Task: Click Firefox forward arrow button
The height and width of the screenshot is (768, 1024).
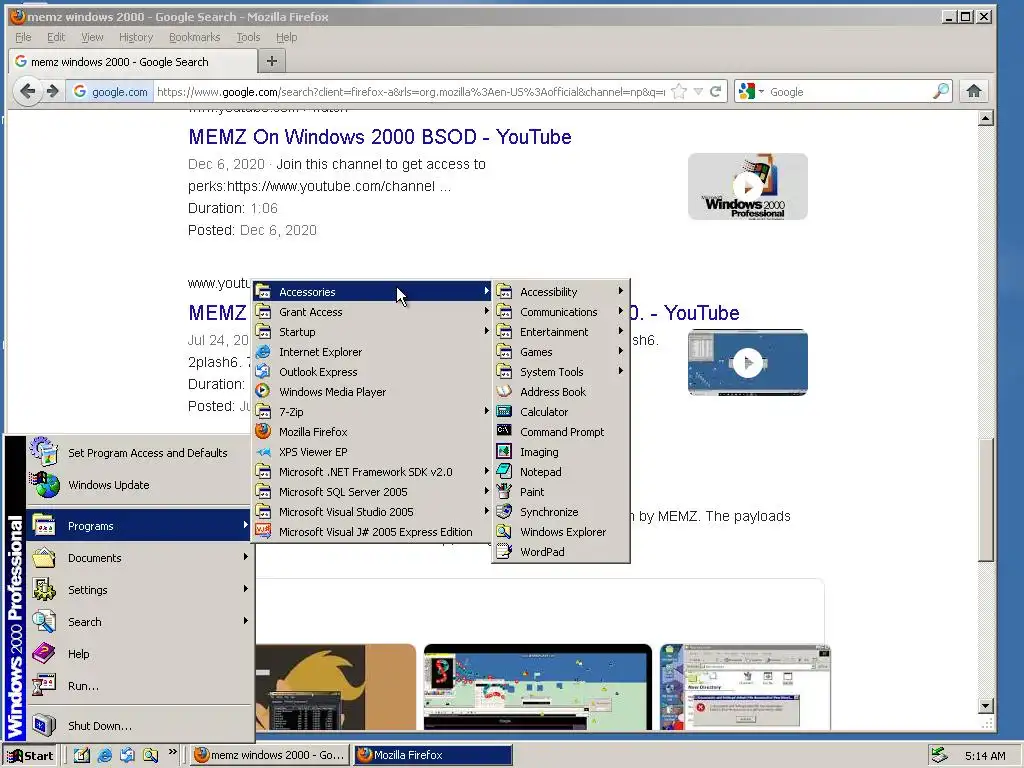Action: point(53,91)
